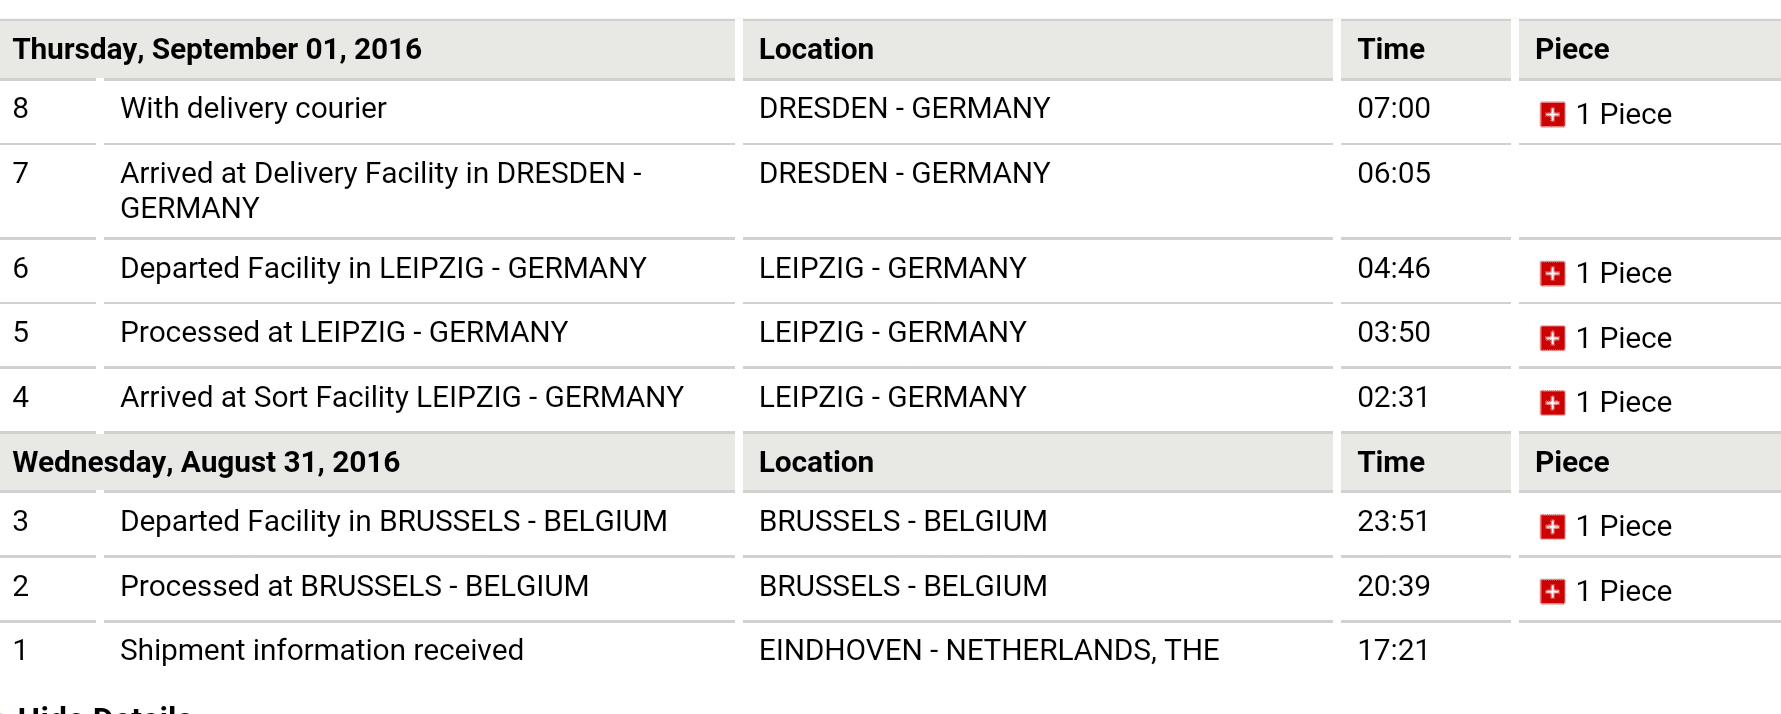Click the top Piece column header
The height and width of the screenshot is (714, 1781).
[1572, 49]
